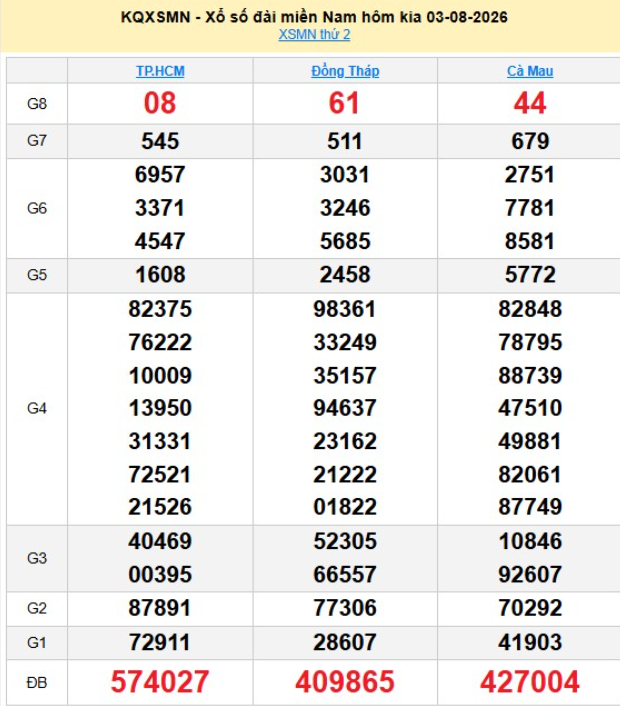The width and height of the screenshot is (620, 706).
Task: Click G6 number 6957
Action: pyautogui.click(x=160, y=175)
